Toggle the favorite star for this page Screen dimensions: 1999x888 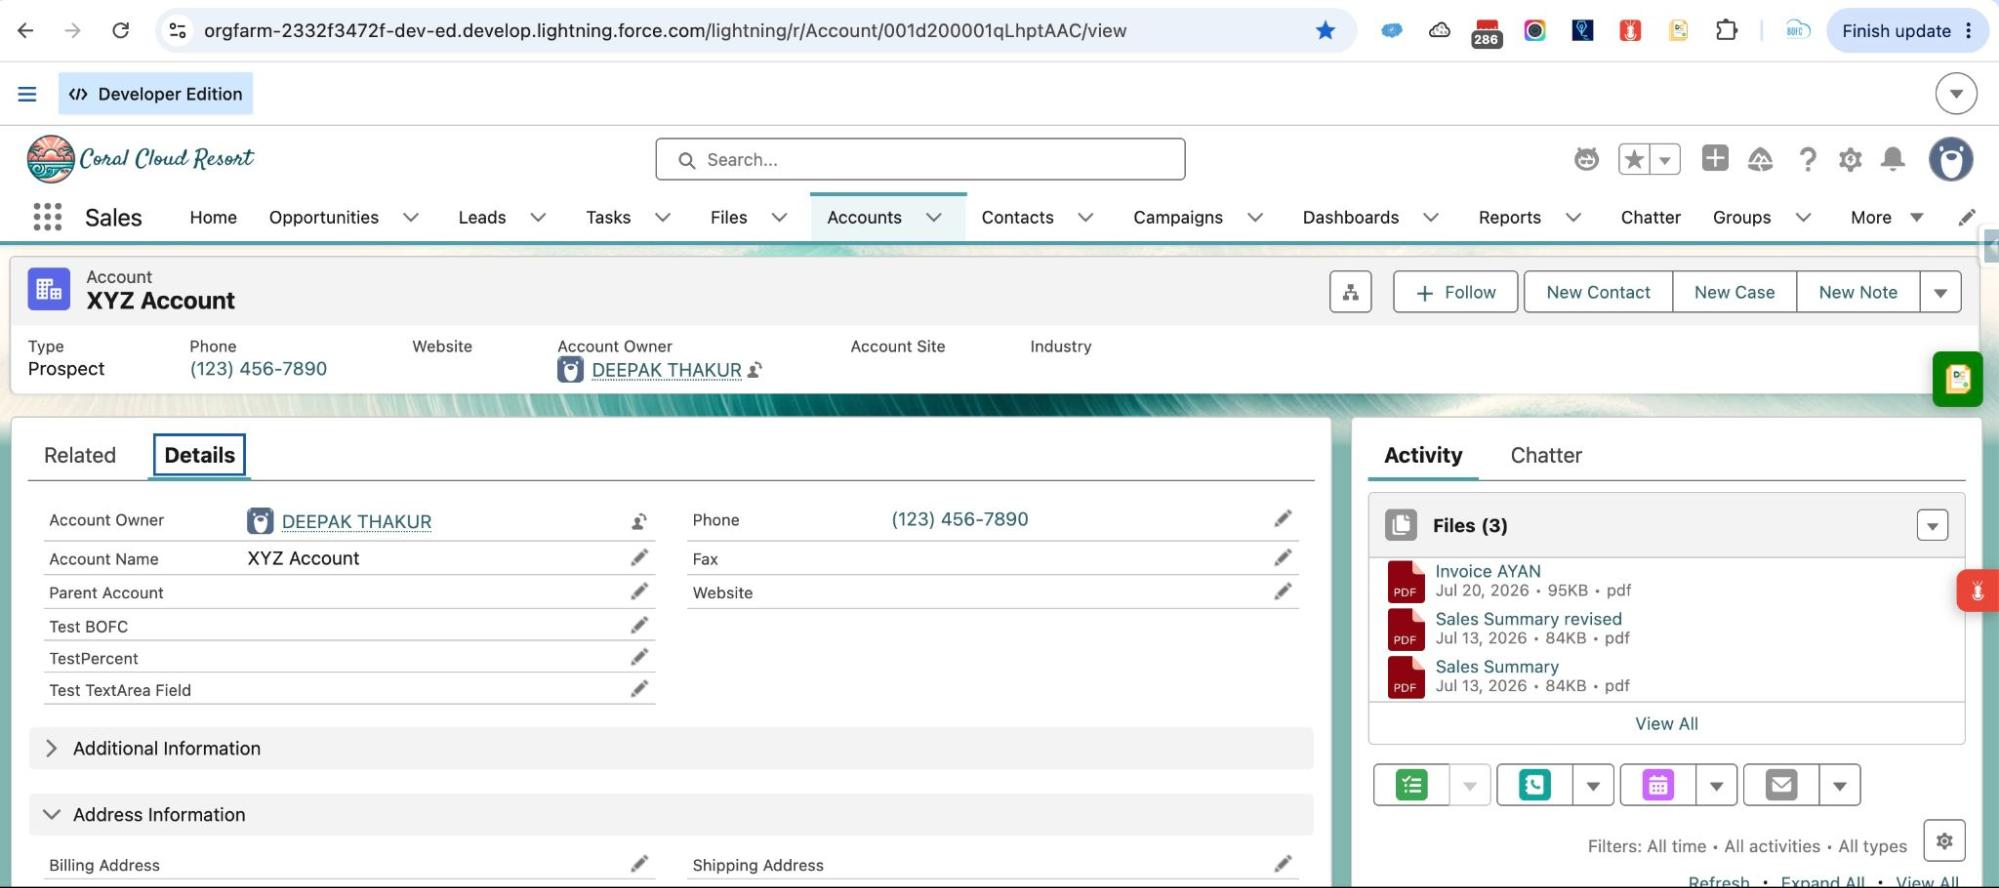(x=1634, y=159)
